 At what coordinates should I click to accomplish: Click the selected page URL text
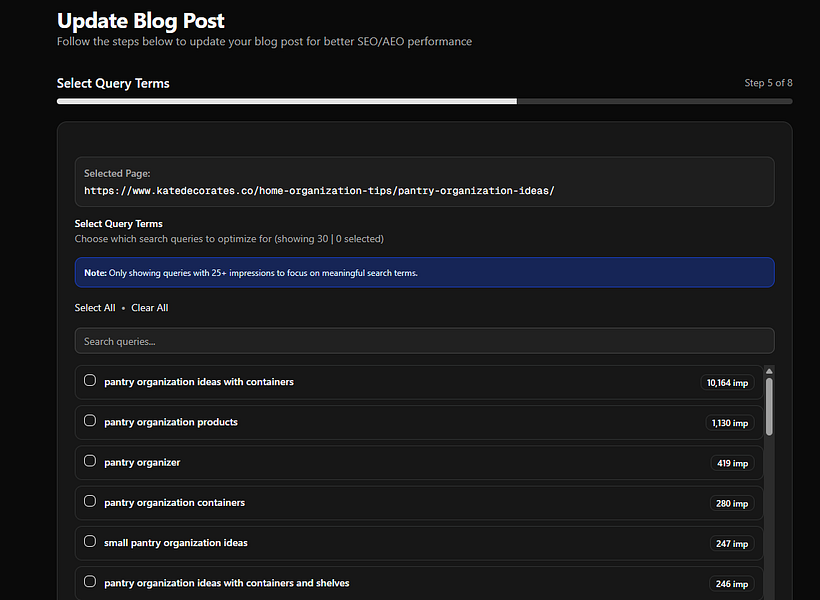[x=319, y=191]
